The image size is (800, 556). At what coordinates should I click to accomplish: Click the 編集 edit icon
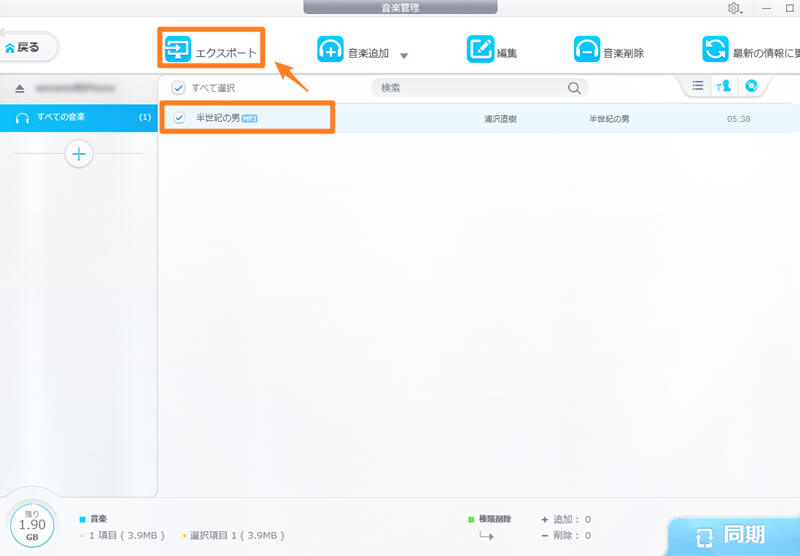tap(481, 50)
